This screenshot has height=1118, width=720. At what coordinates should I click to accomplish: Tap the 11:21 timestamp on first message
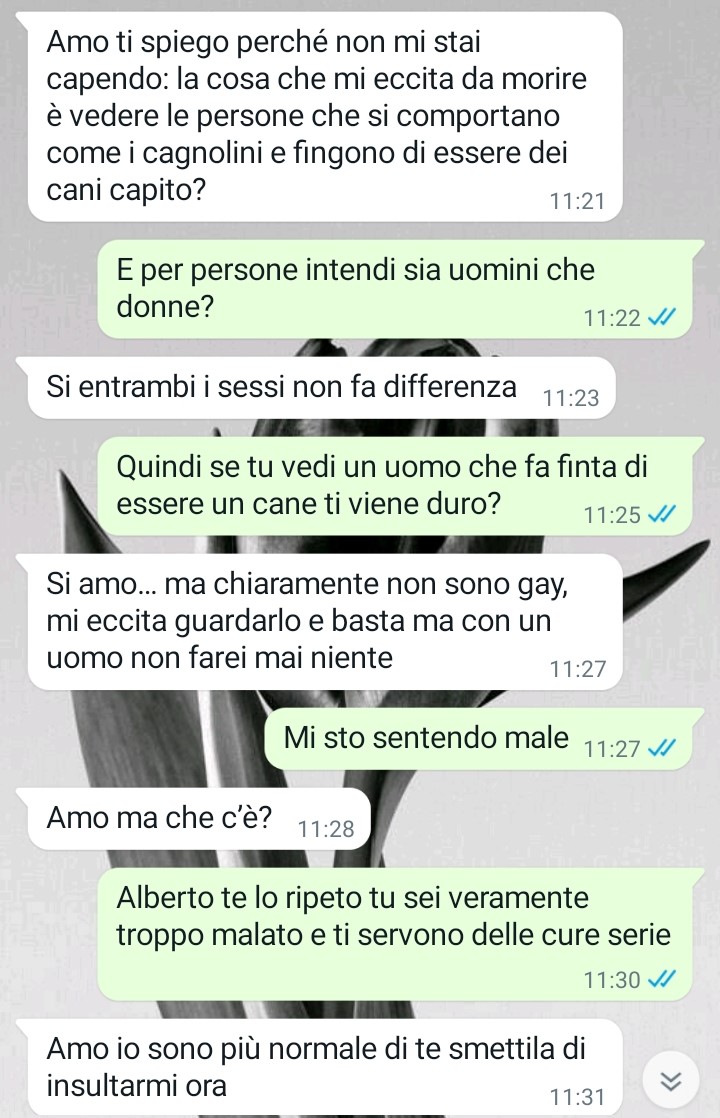point(577,201)
